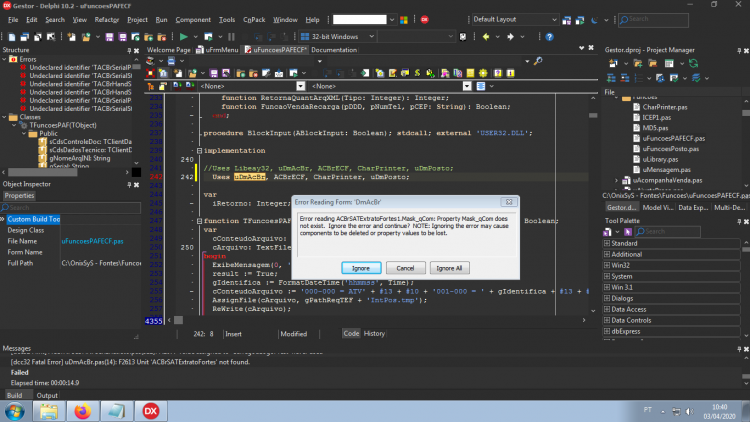Image resolution: width=750 pixels, height=422 pixels.
Task: Open Firefox from the taskbar
Action: pos(83,411)
